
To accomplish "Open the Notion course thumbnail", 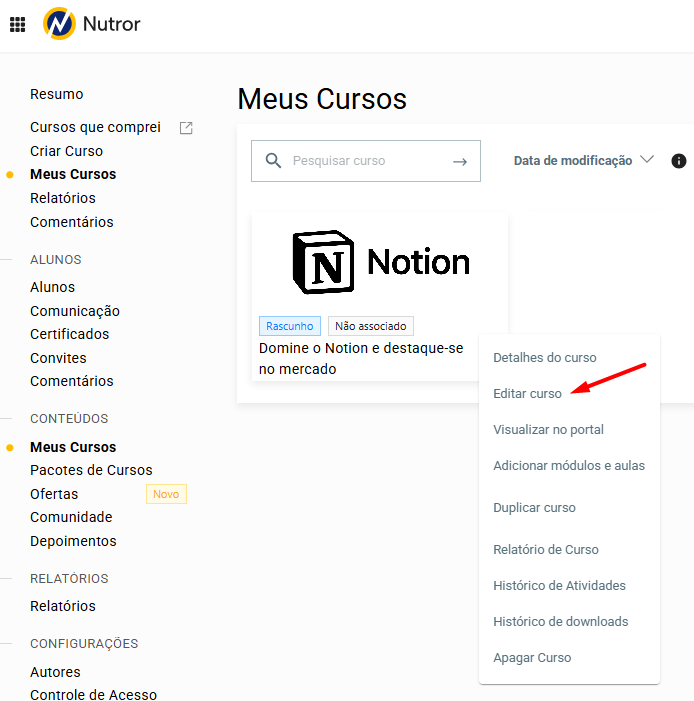I will tap(380, 262).
